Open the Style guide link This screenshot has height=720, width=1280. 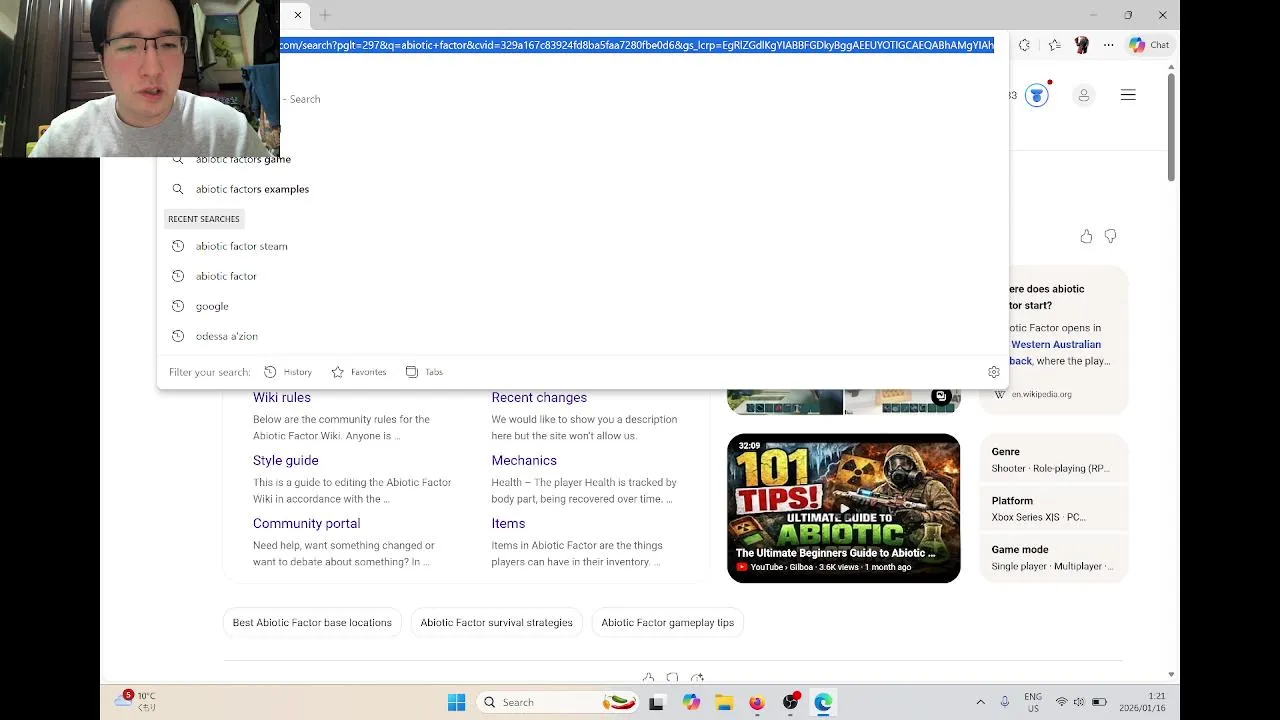[286, 460]
